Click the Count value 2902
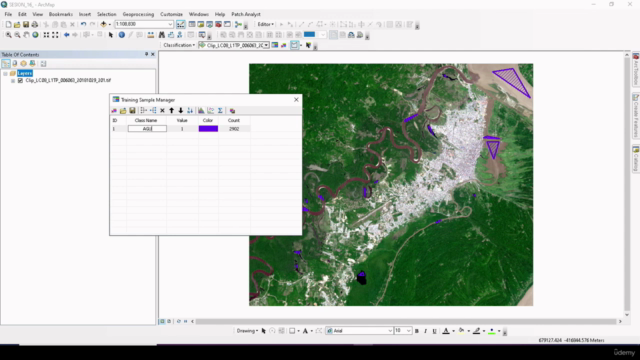 [x=234, y=129]
